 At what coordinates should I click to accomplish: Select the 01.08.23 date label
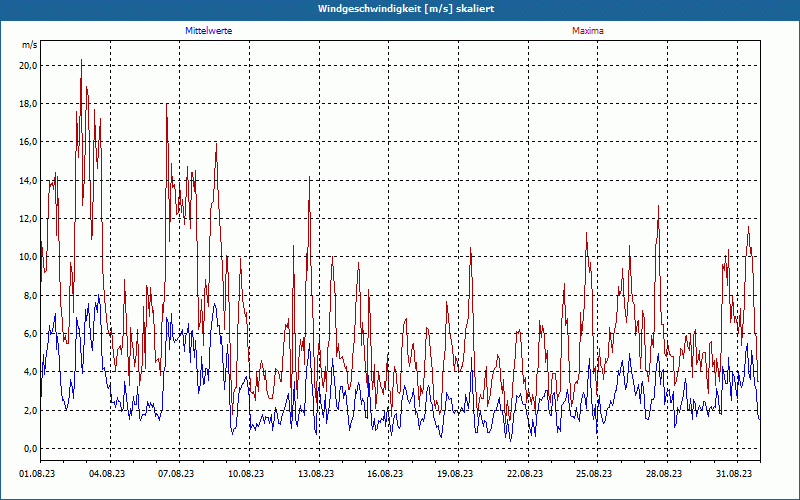[37, 473]
